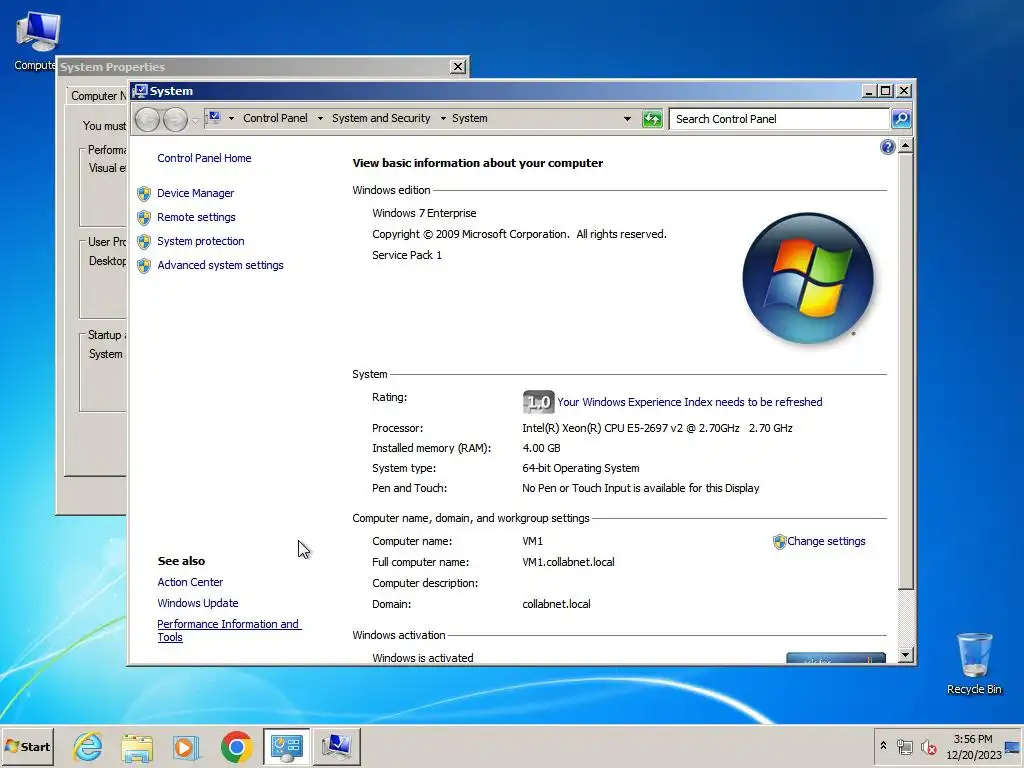The height and width of the screenshot is (768, 1024).
Task: Close the System Properties dialog
Action: [458, 67]
